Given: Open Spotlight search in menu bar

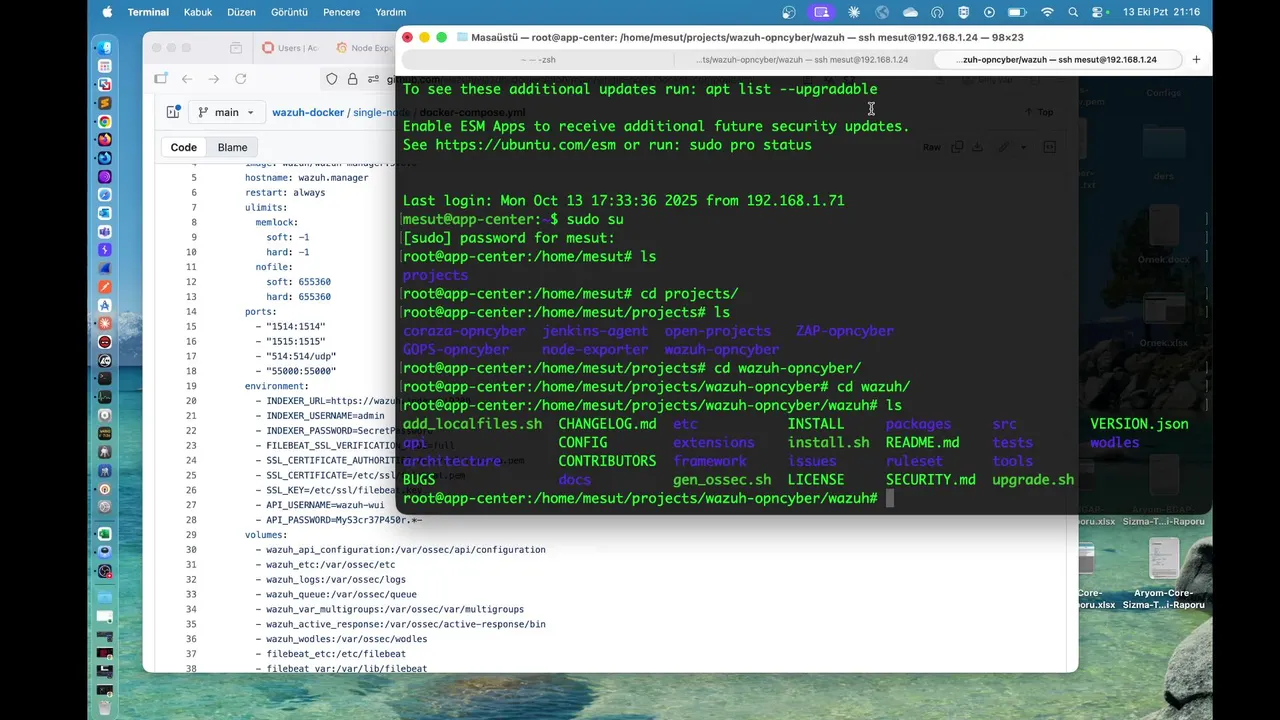Looking at the screenshot, I should pos(1073,12).
